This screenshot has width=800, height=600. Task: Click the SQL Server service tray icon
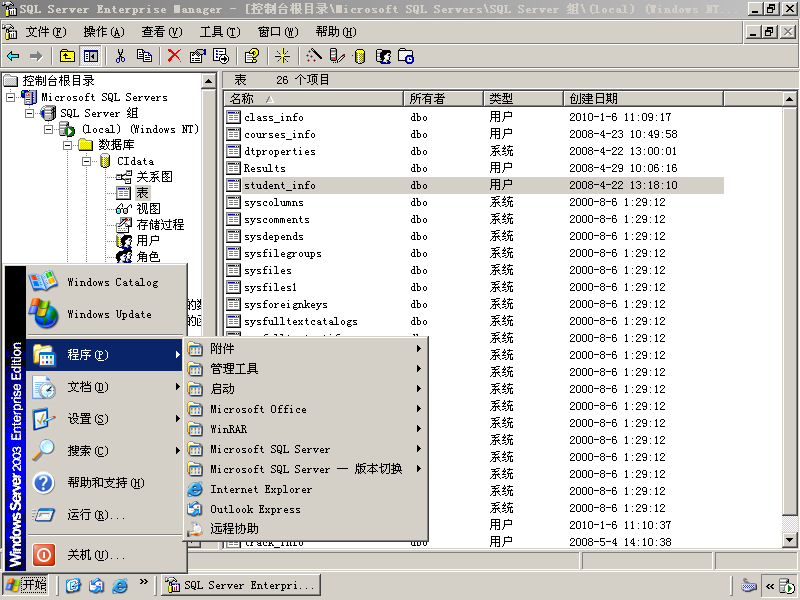[788, 586]
